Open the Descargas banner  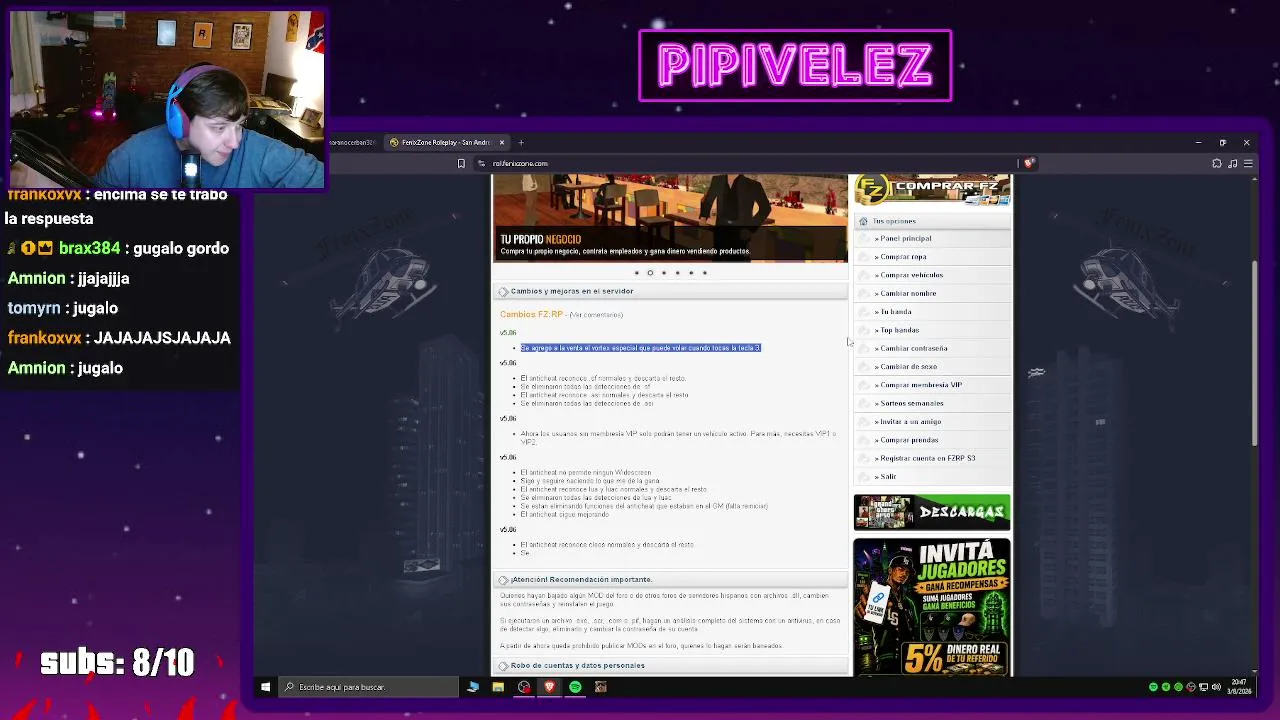tap(932, 513)
